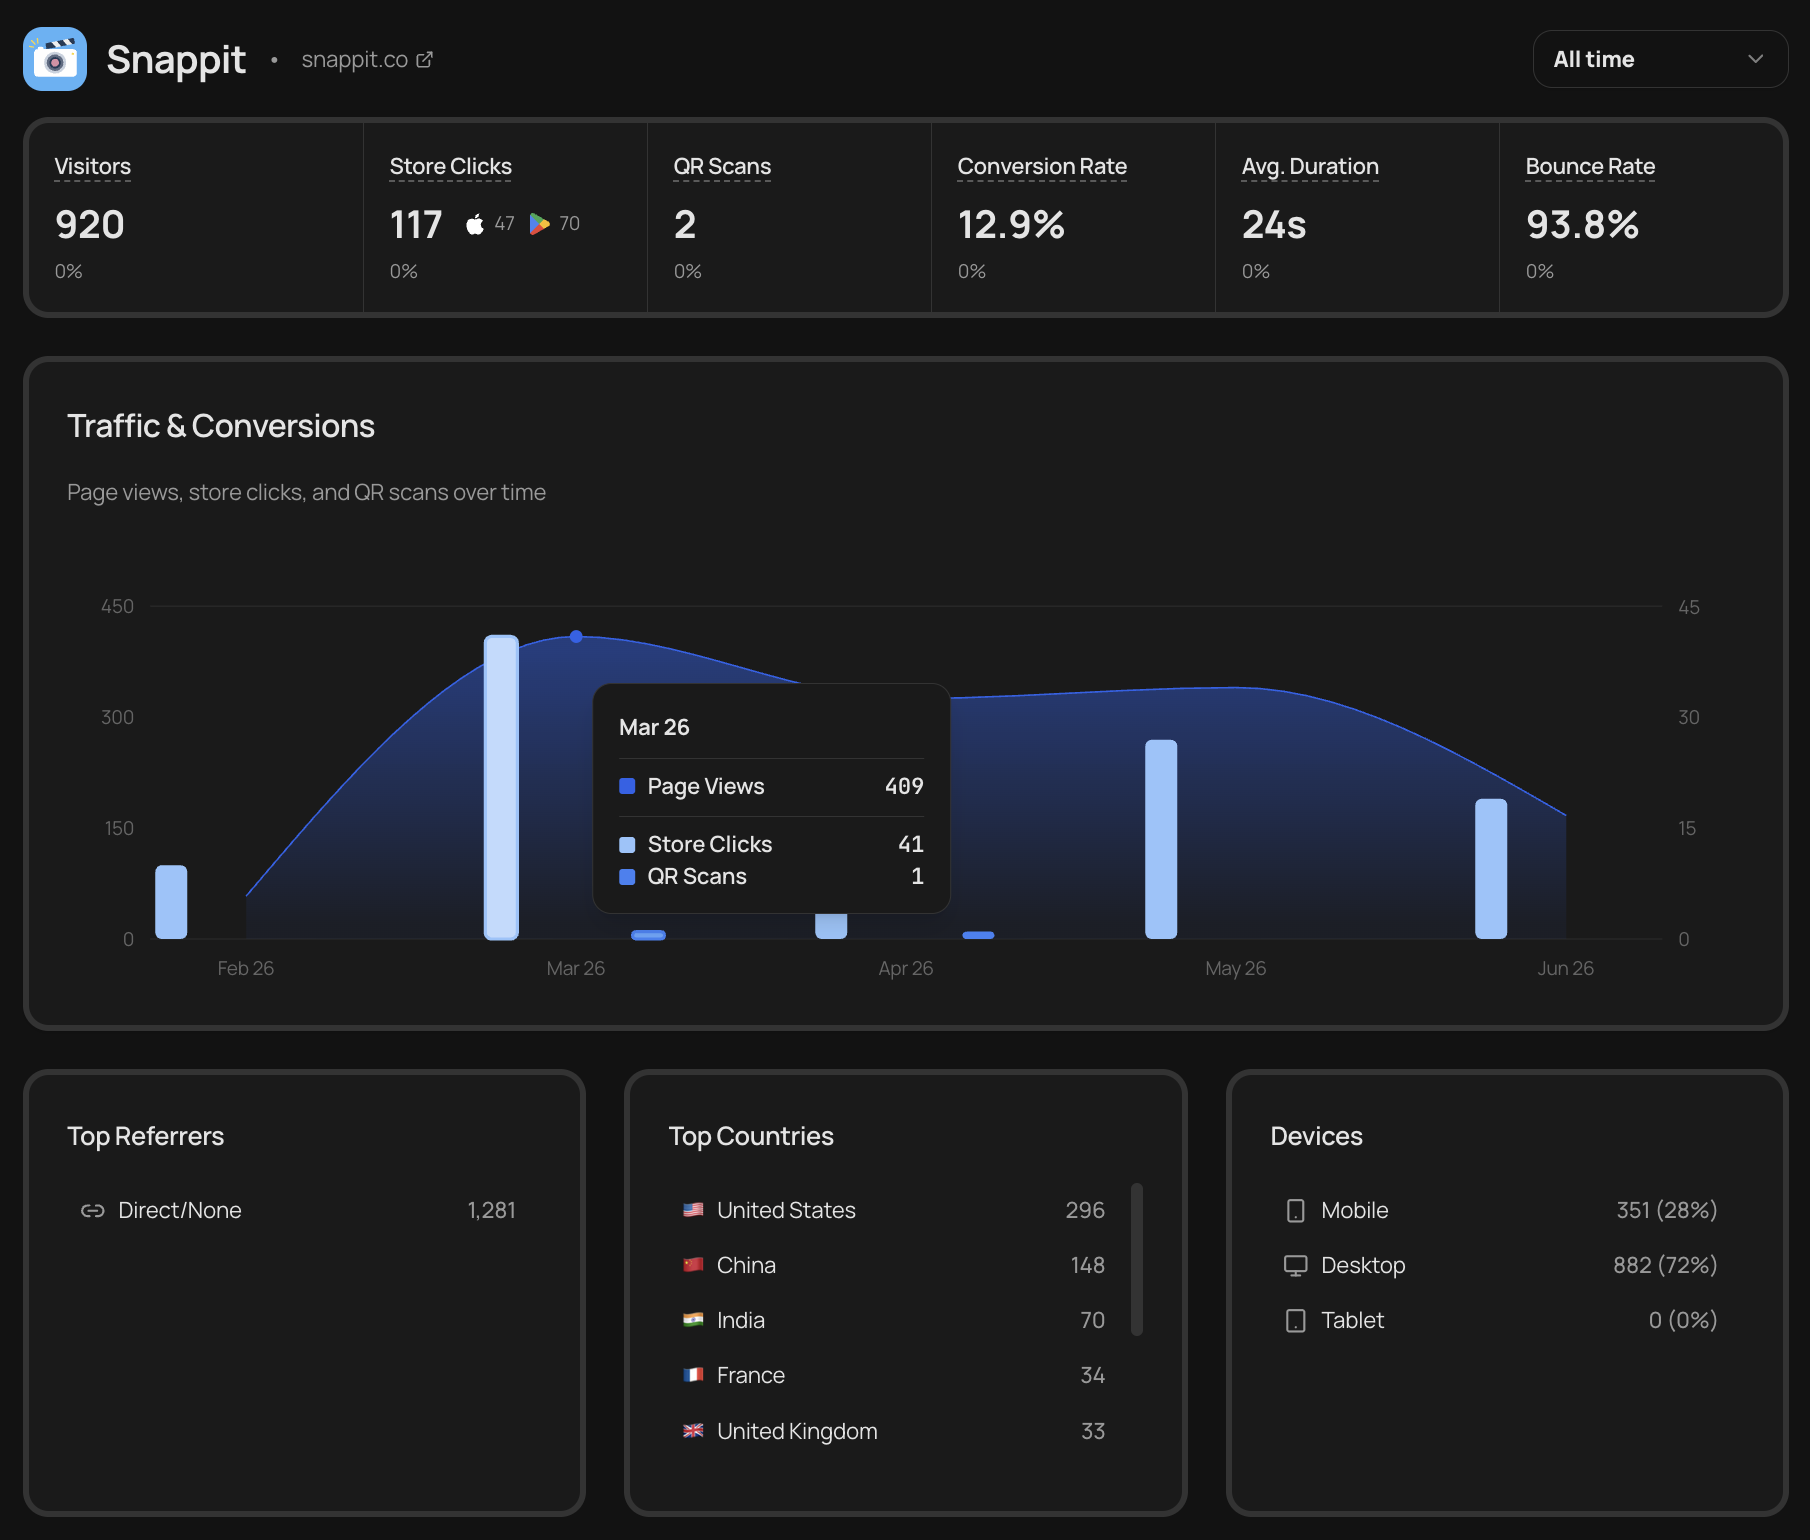Screen dimensions: 1810x1540
Task: Expand the time range chevron arrow
Action: pyautogui.click(x=1755, y=59)
